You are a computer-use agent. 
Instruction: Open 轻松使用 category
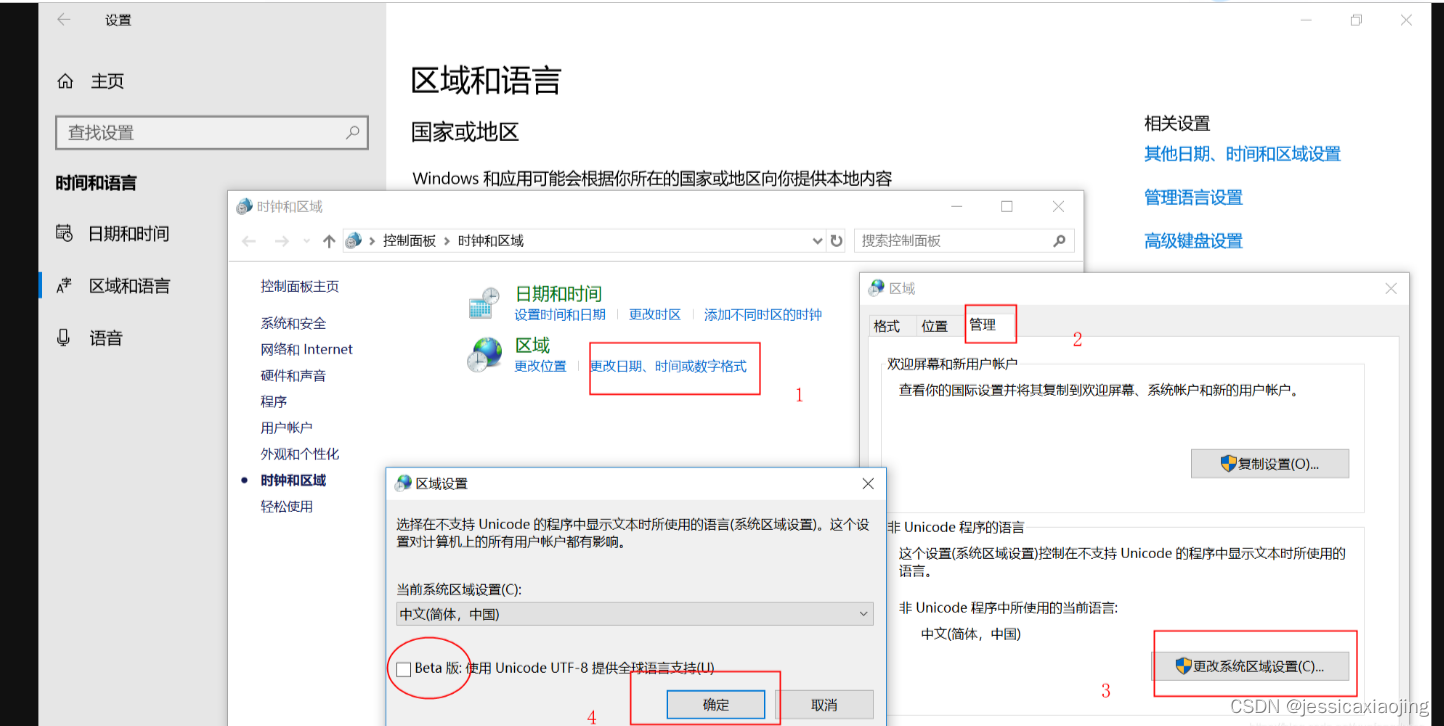287,507
